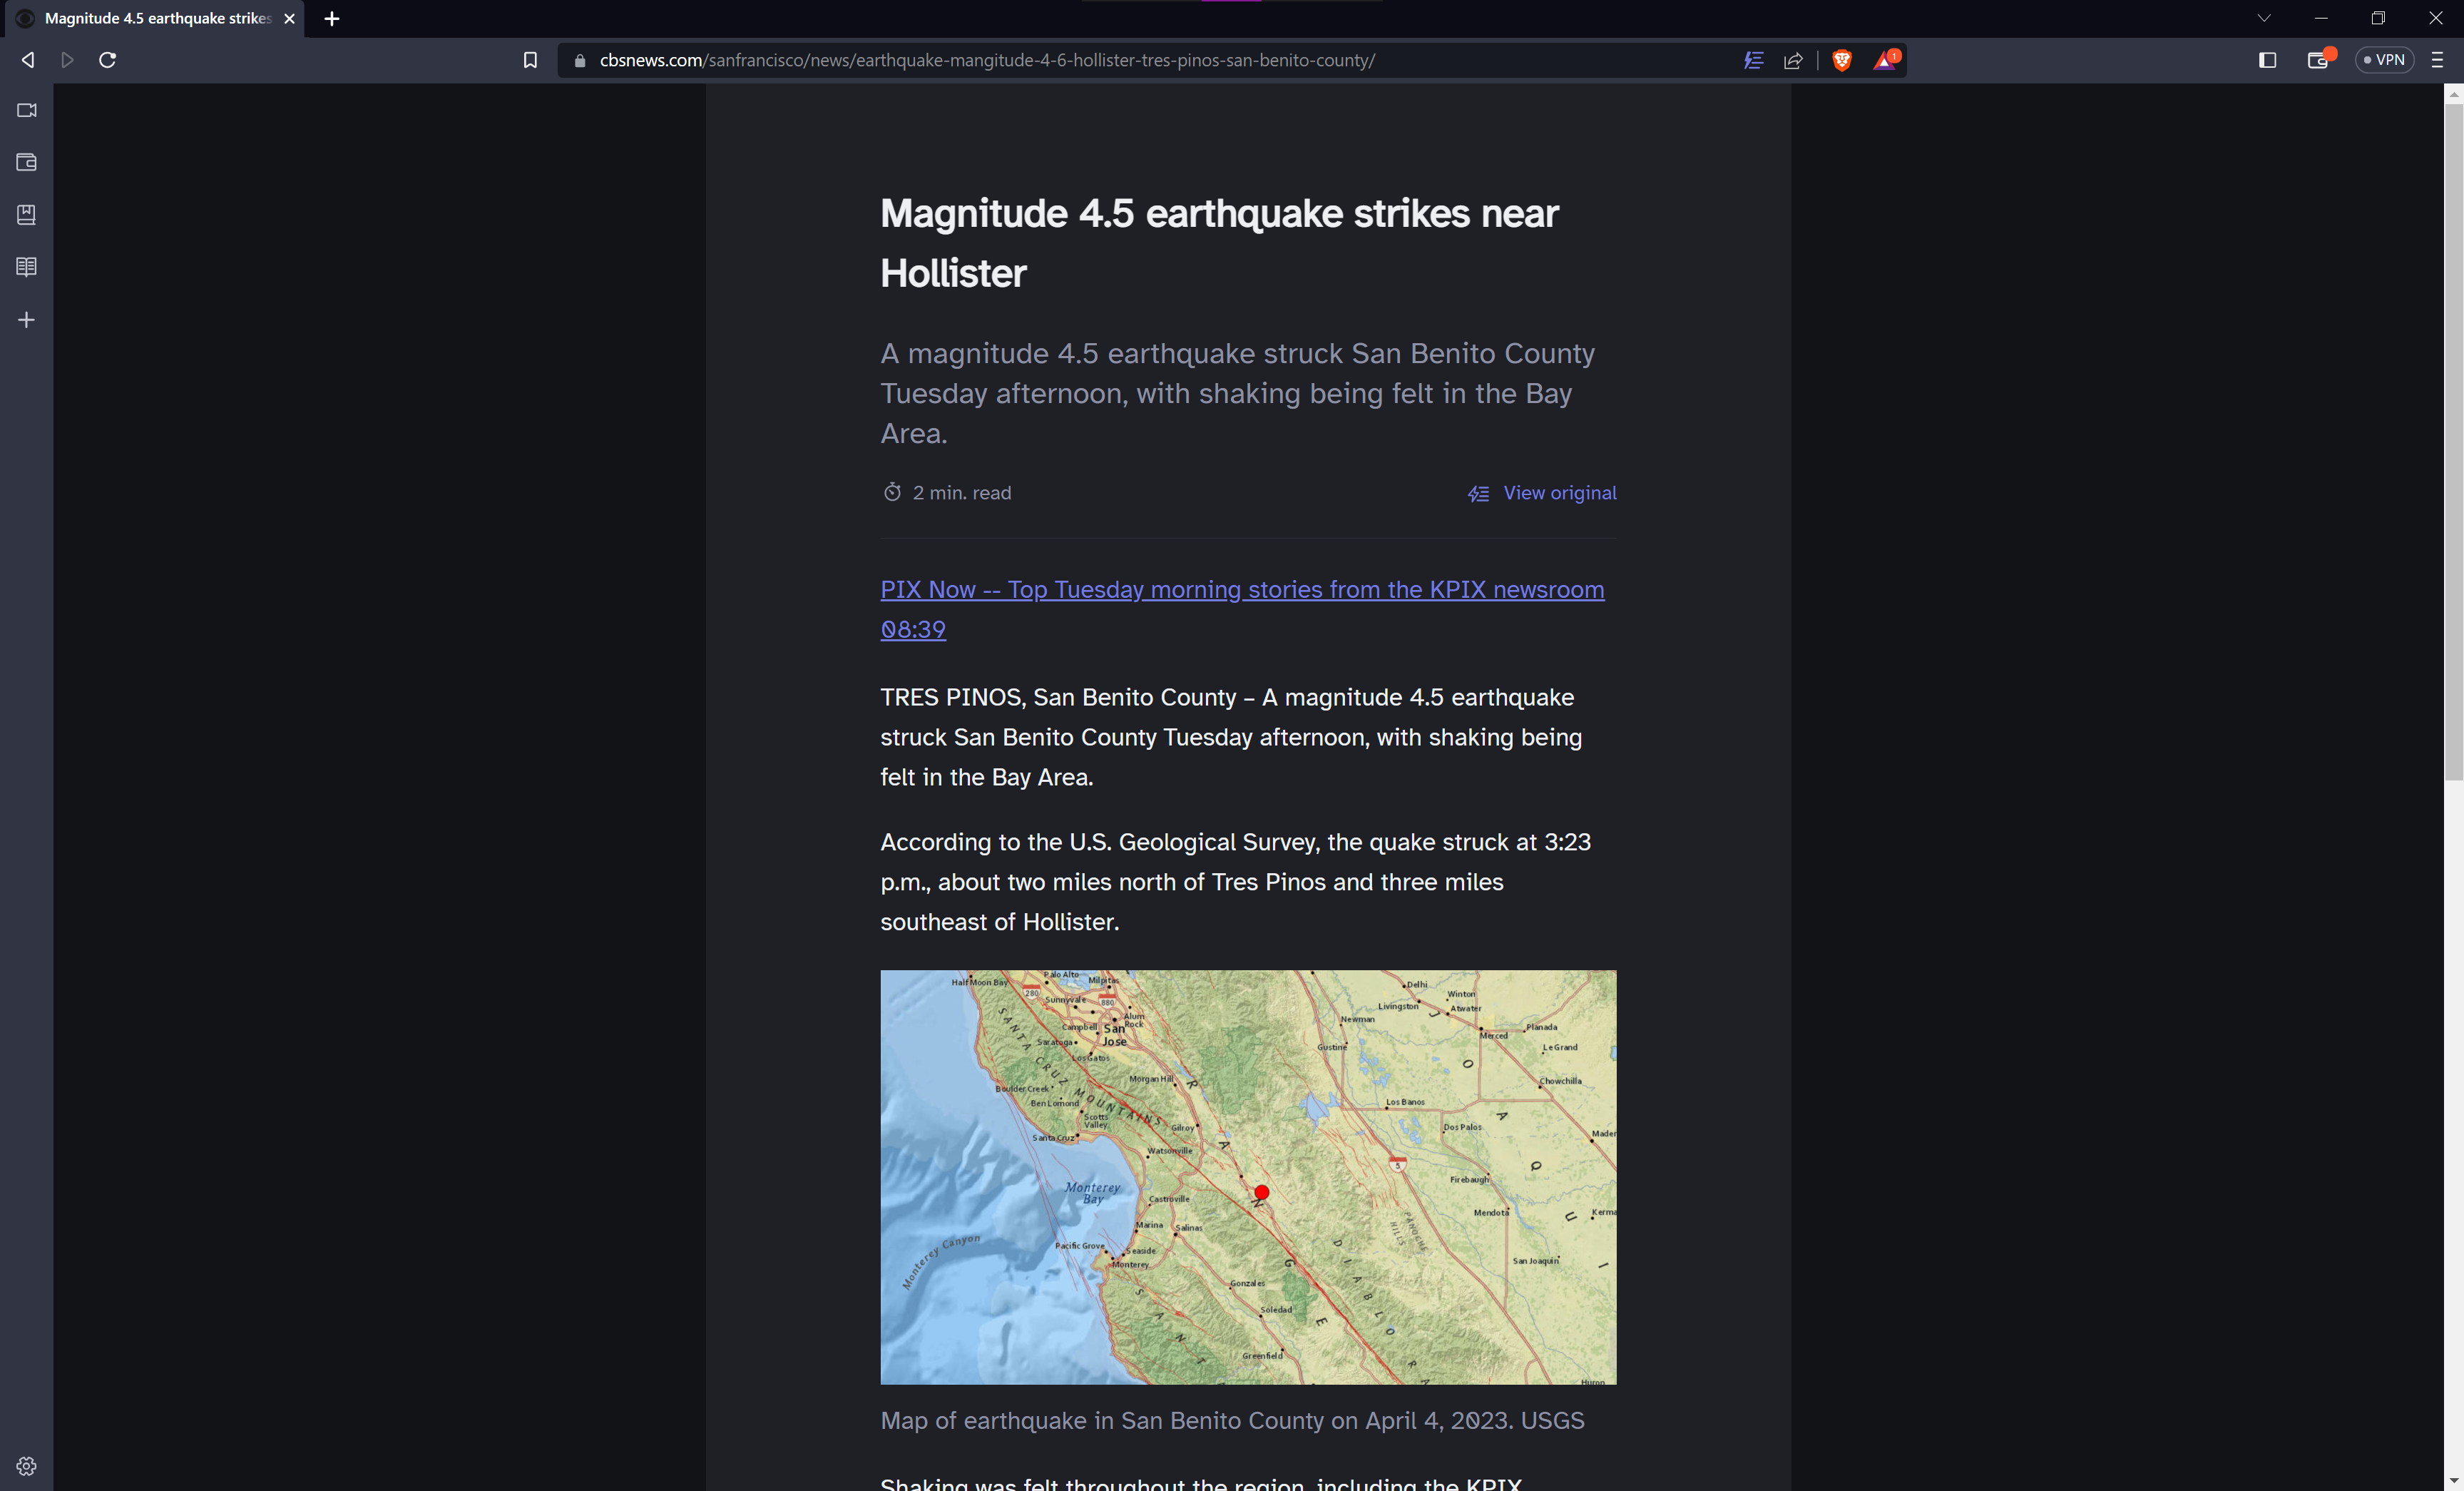Open the Wallet panel in the sidebar
The width and height of the screenshot is (2464, 1491).
(x=26, y=162)
